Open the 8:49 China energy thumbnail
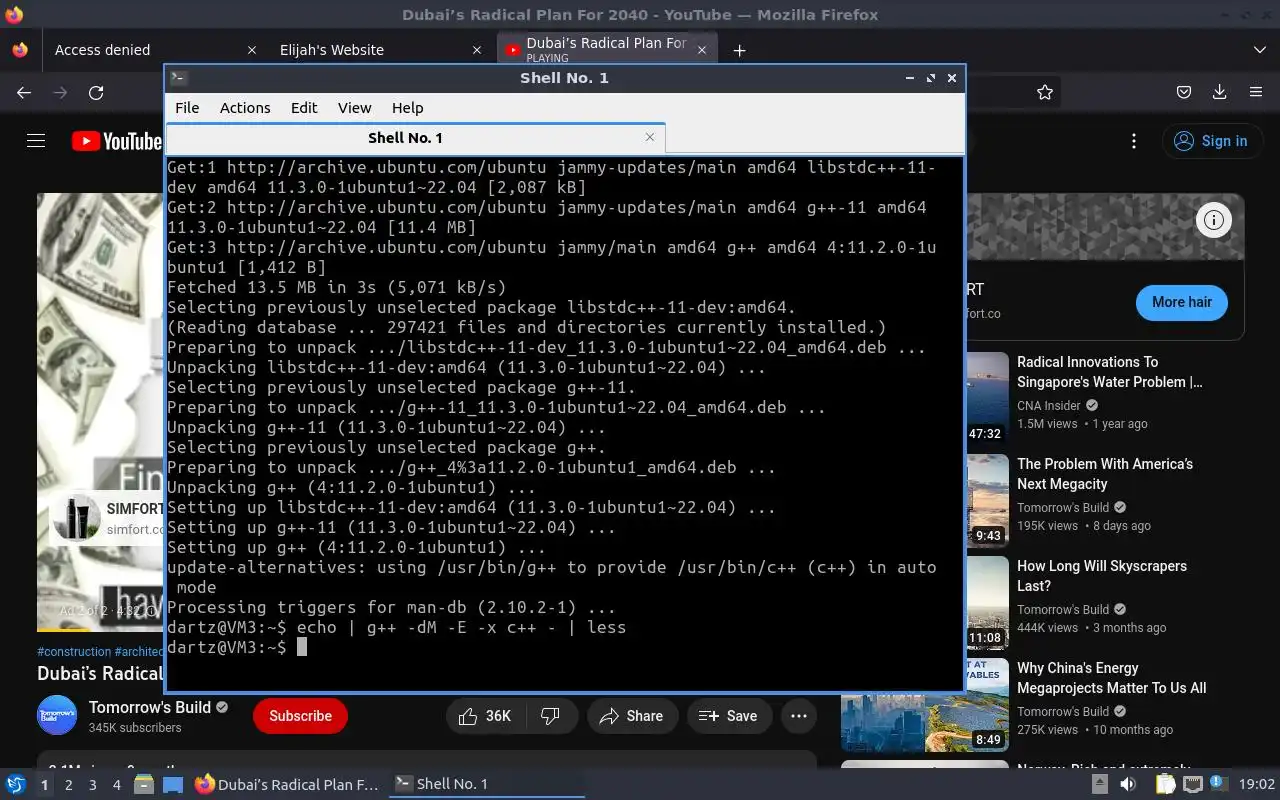The height and width of the screenshot is (800, 1280). 925,704
